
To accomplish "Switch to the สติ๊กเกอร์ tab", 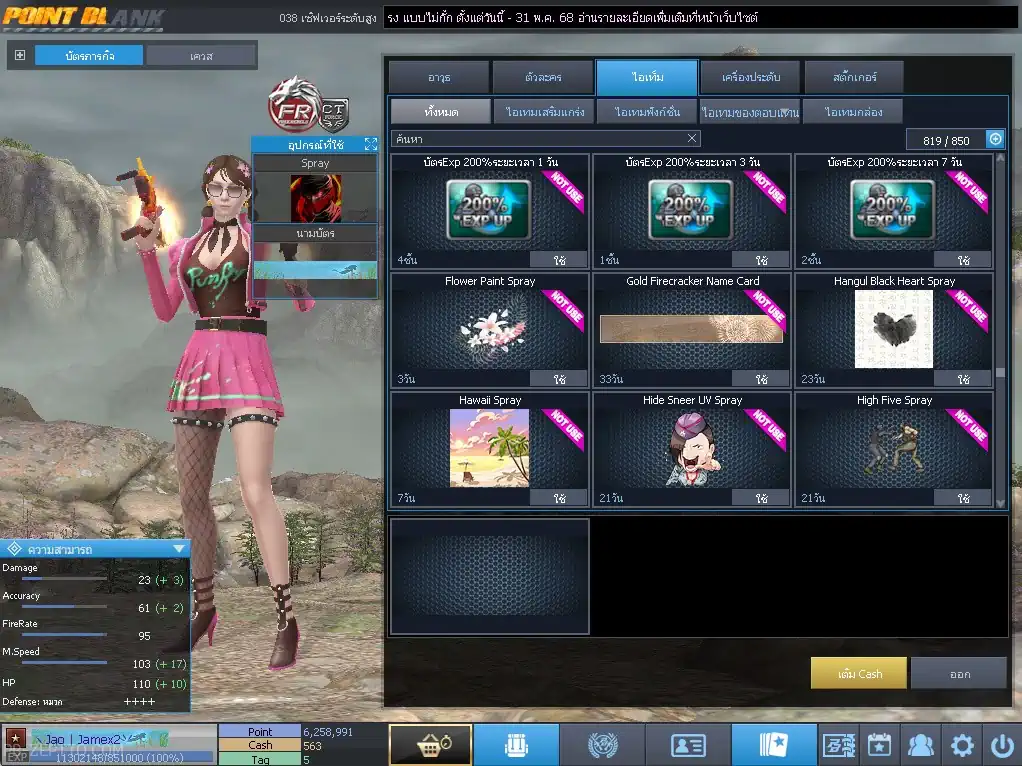I will click(854, 77).
